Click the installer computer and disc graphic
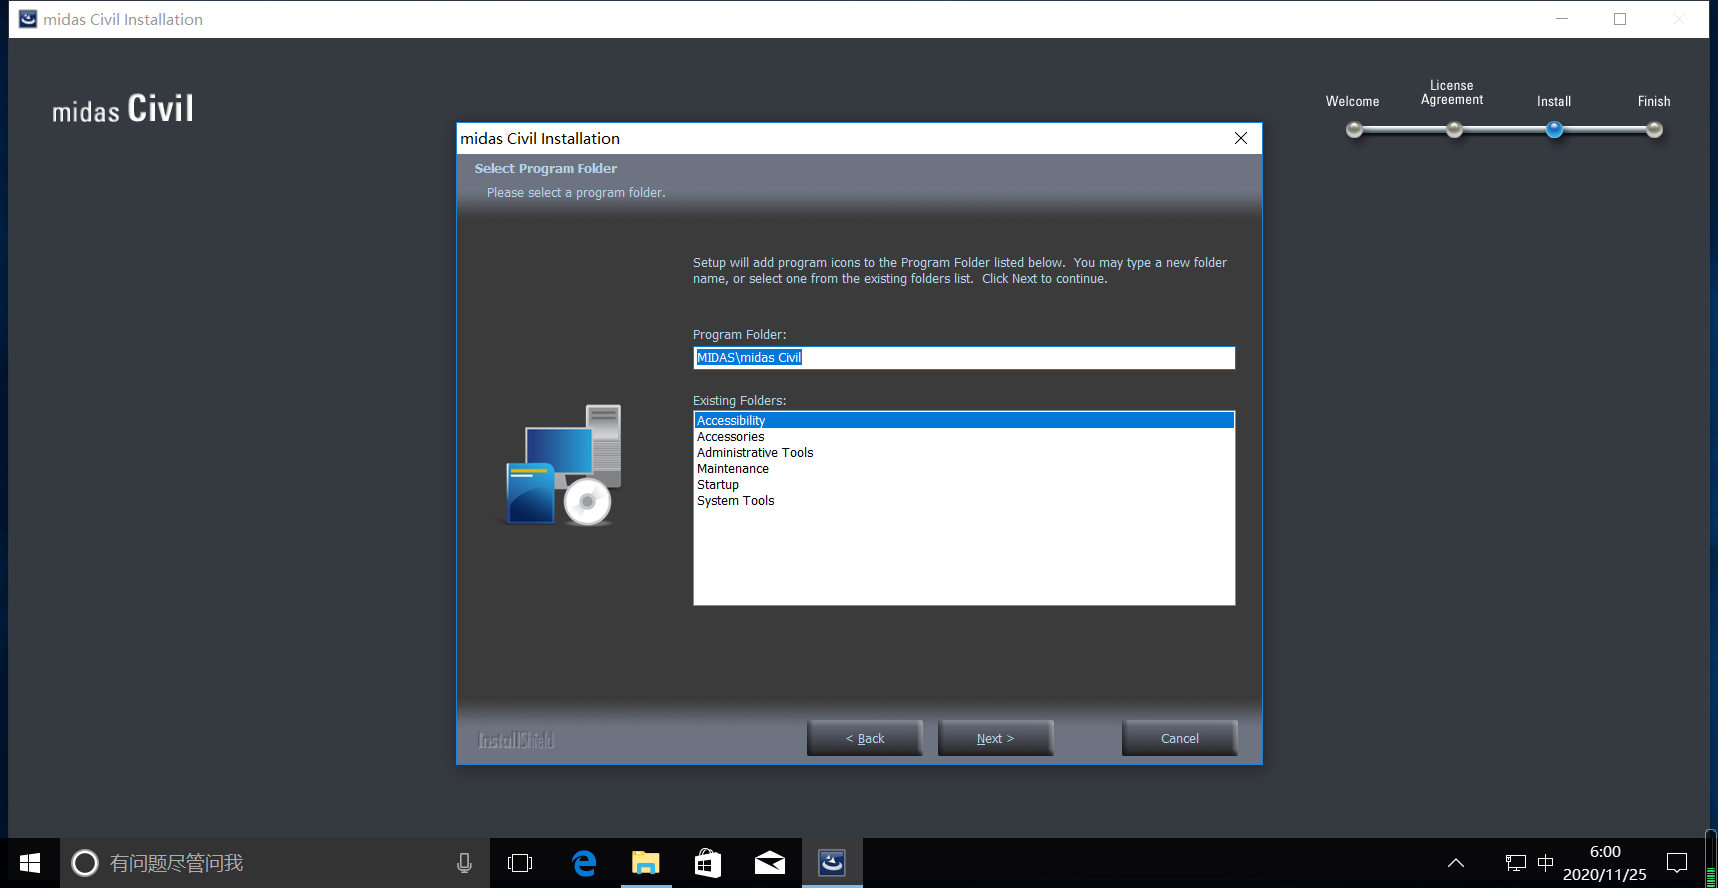Screen dimensions: 1718x888 pos(562,465)
